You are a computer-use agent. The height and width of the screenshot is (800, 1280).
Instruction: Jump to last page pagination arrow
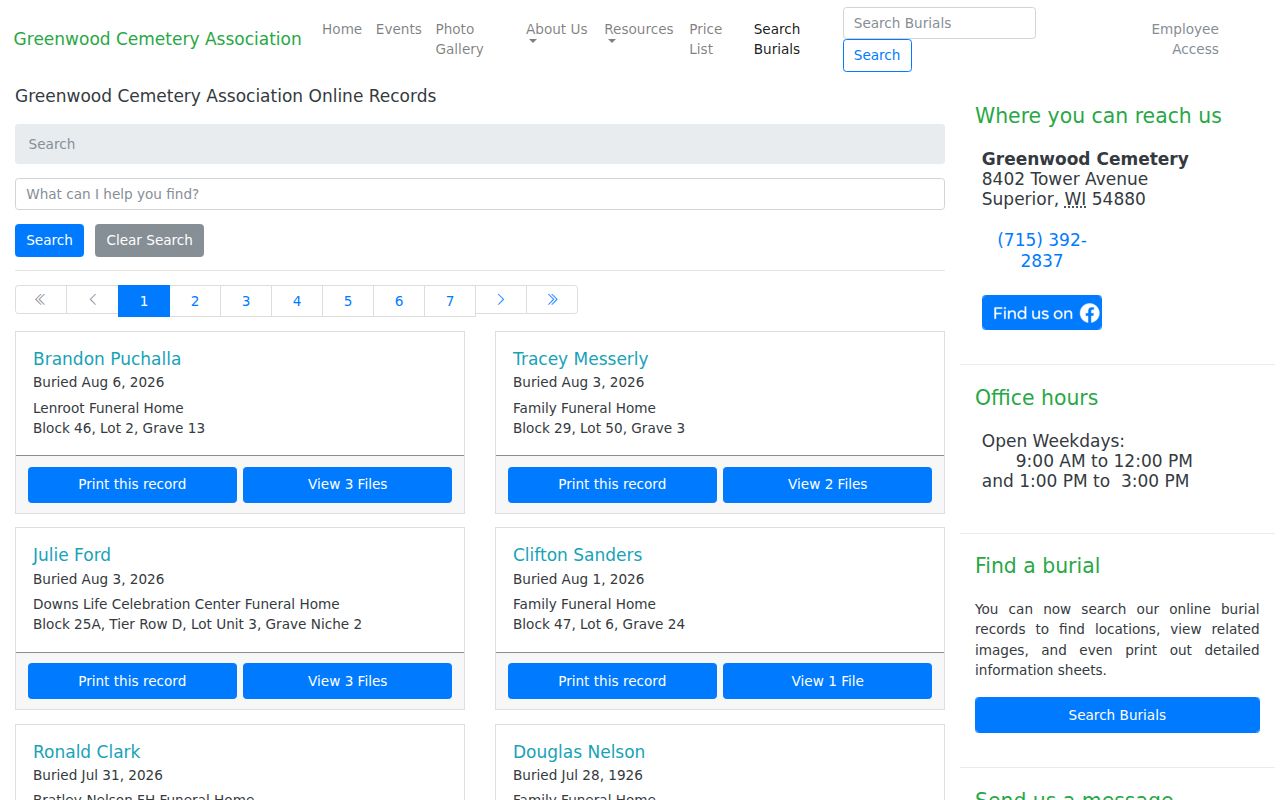coord(552,300)
